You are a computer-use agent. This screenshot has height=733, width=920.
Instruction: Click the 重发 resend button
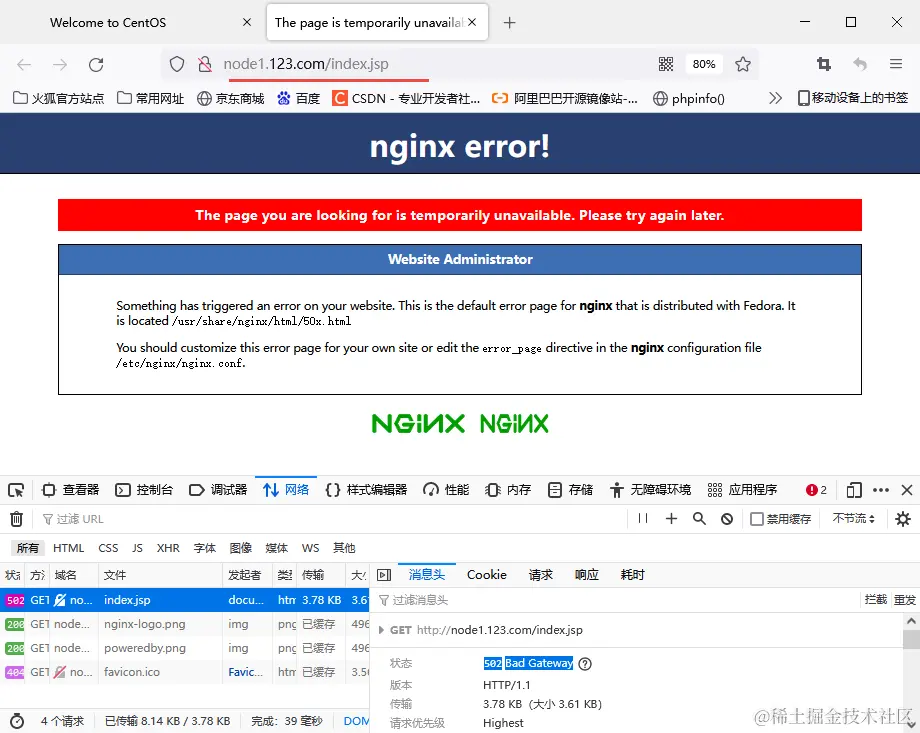[x=904, y=600]
